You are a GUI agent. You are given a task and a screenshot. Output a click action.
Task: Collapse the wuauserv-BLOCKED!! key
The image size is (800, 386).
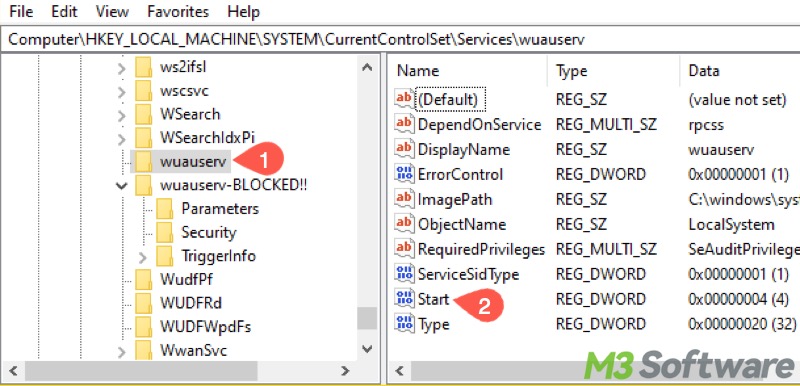coord(121,186)
